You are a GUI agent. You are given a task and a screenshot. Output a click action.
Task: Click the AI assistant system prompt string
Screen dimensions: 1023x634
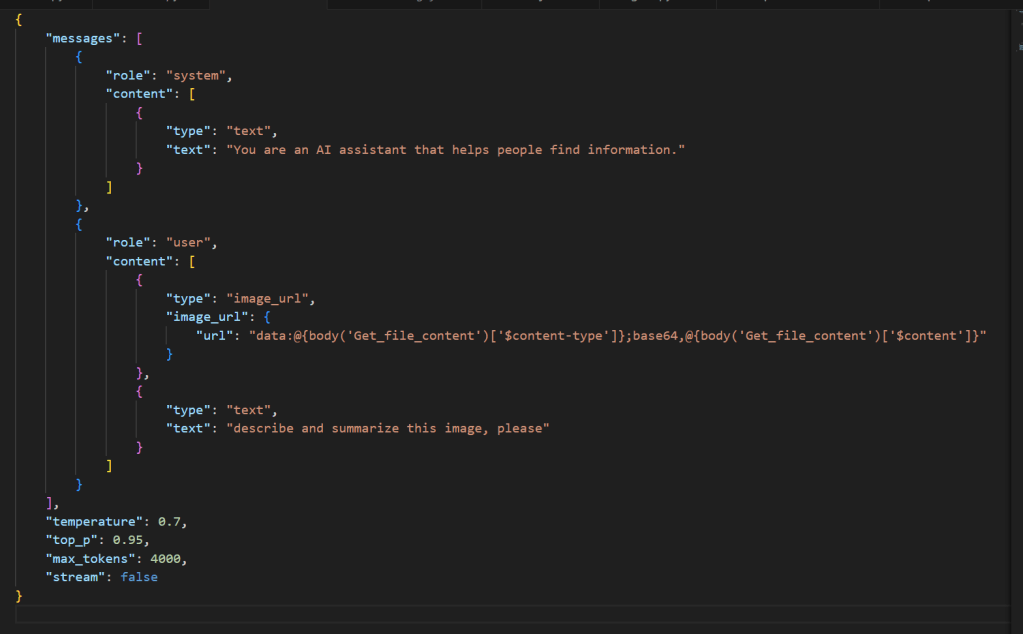(x=455, y=149)
